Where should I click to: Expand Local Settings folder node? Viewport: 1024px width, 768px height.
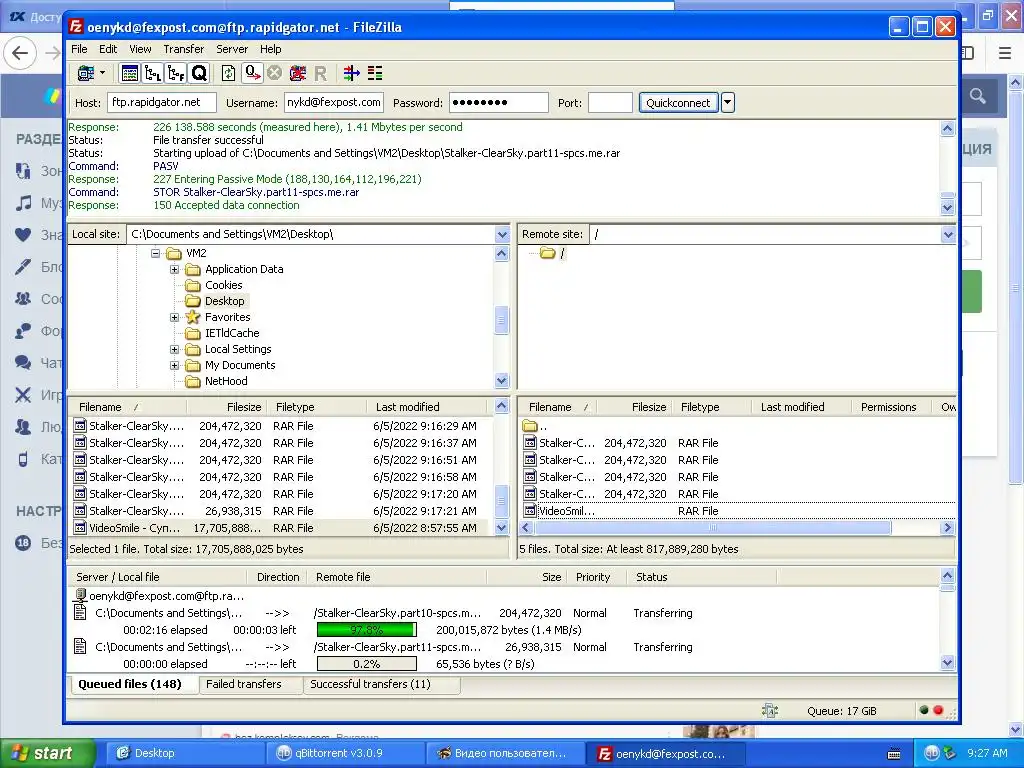pos(174,349)
